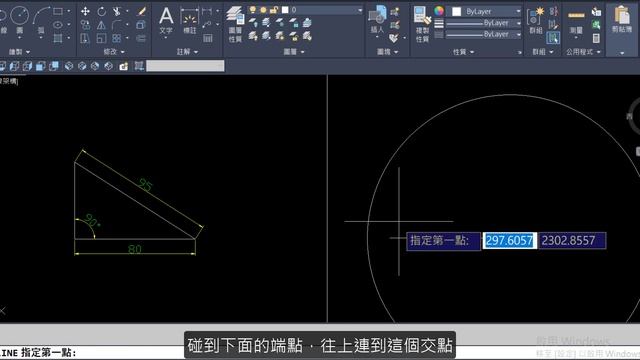Select the Linear dimension tool

[x=207, y=11]
